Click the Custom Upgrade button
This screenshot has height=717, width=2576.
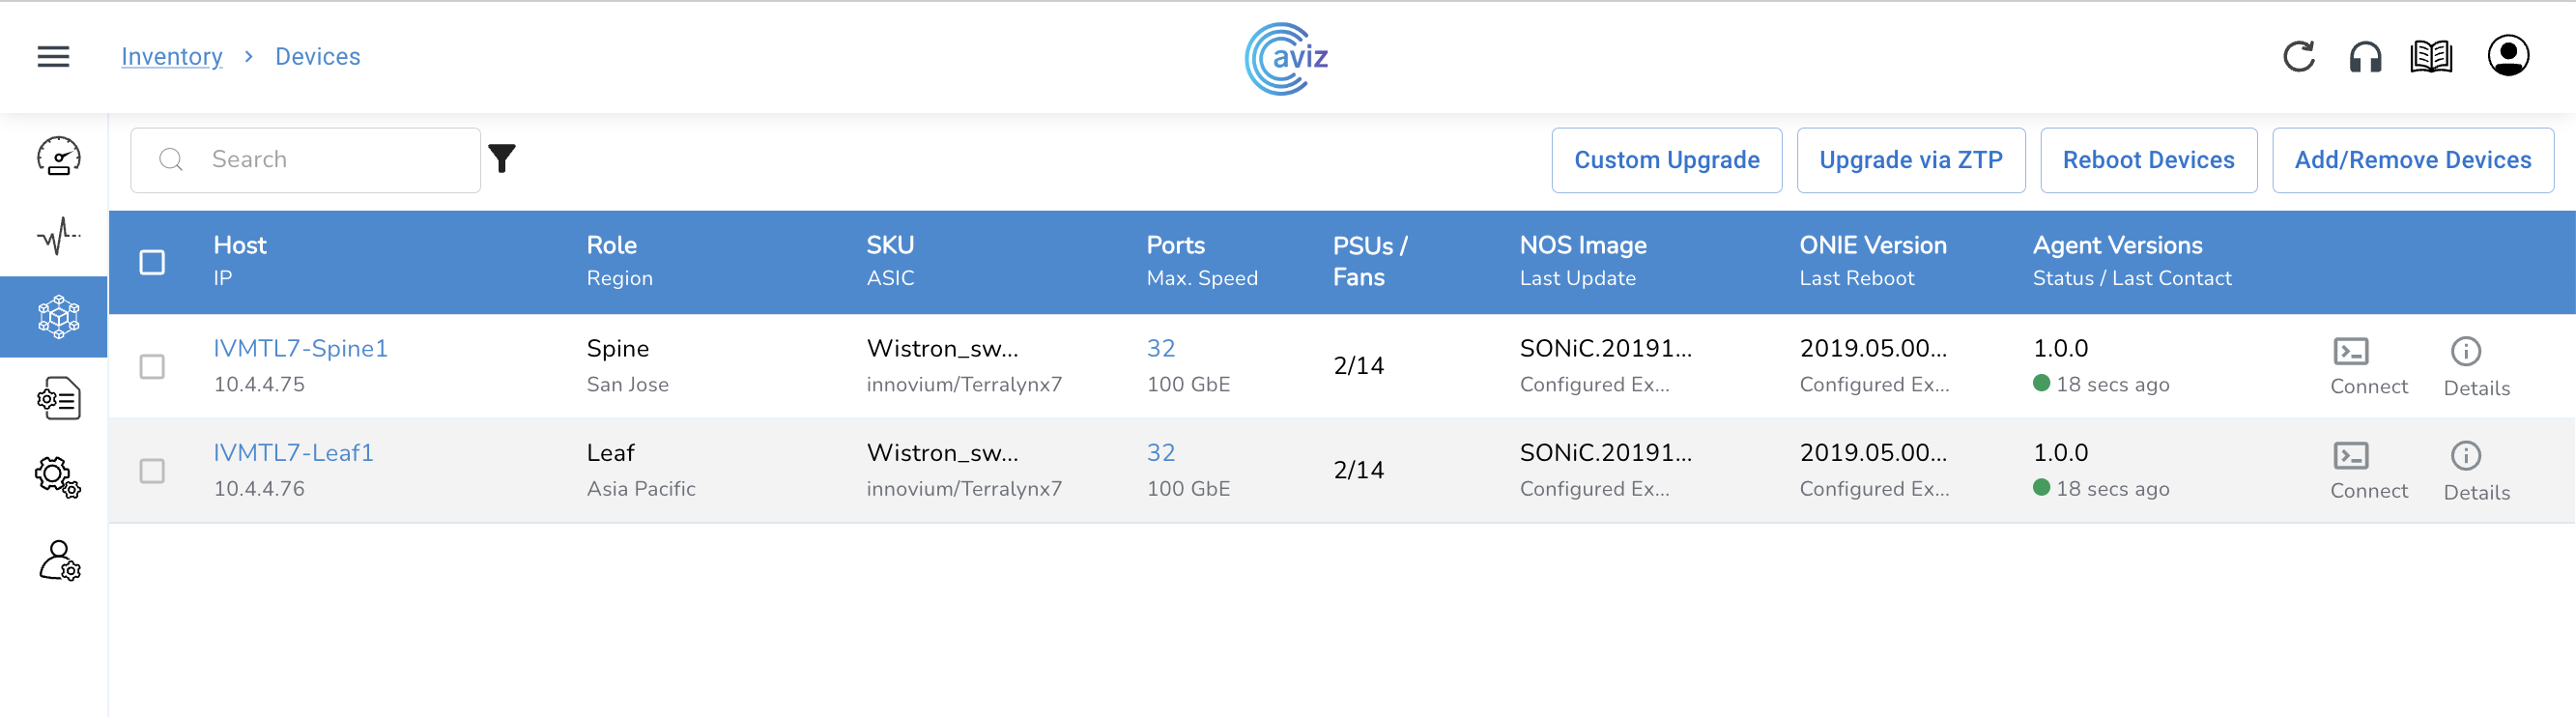point(1666,160)
